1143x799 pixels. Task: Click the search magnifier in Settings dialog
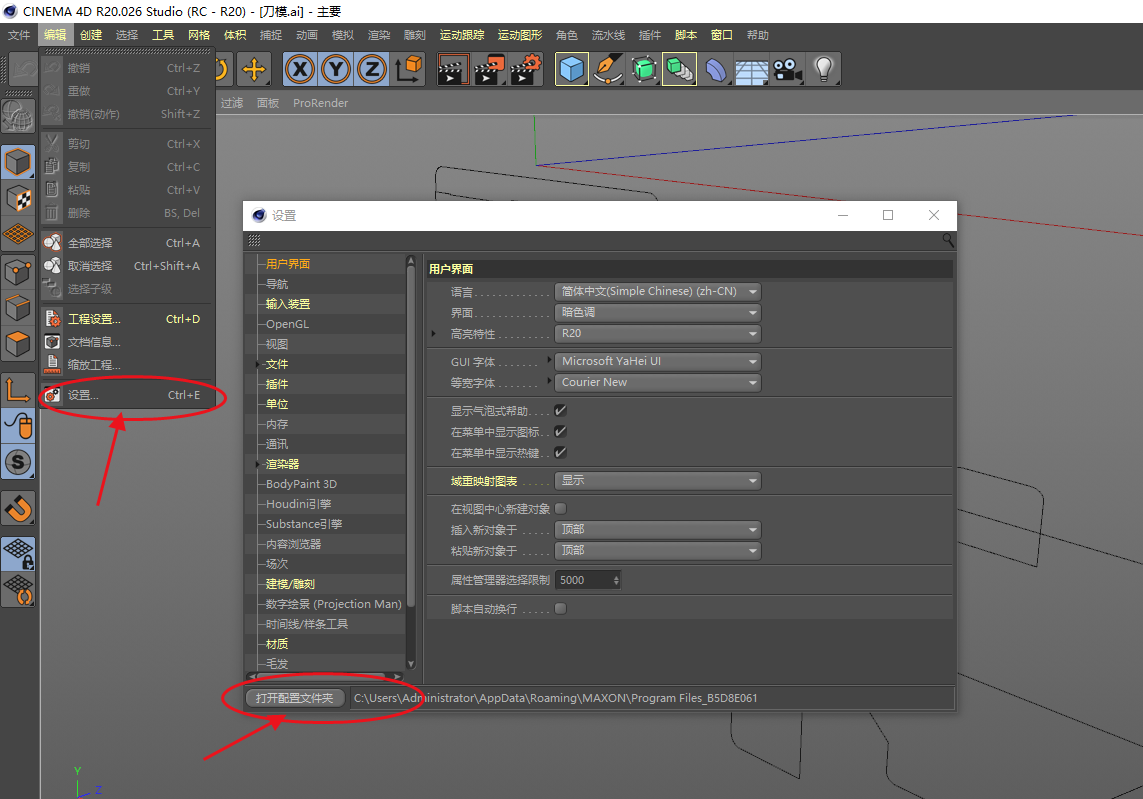(x=948, y=240)
